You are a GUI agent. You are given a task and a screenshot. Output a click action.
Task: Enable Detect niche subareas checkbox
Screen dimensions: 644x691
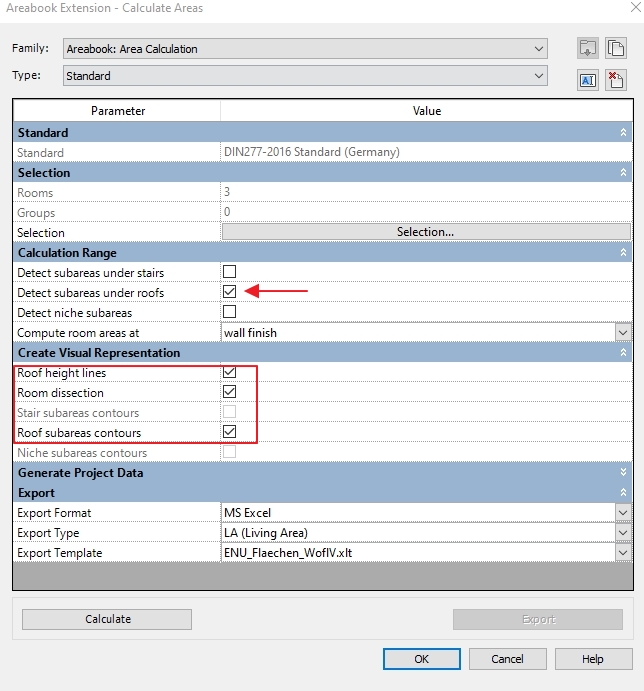coord(229,312)
